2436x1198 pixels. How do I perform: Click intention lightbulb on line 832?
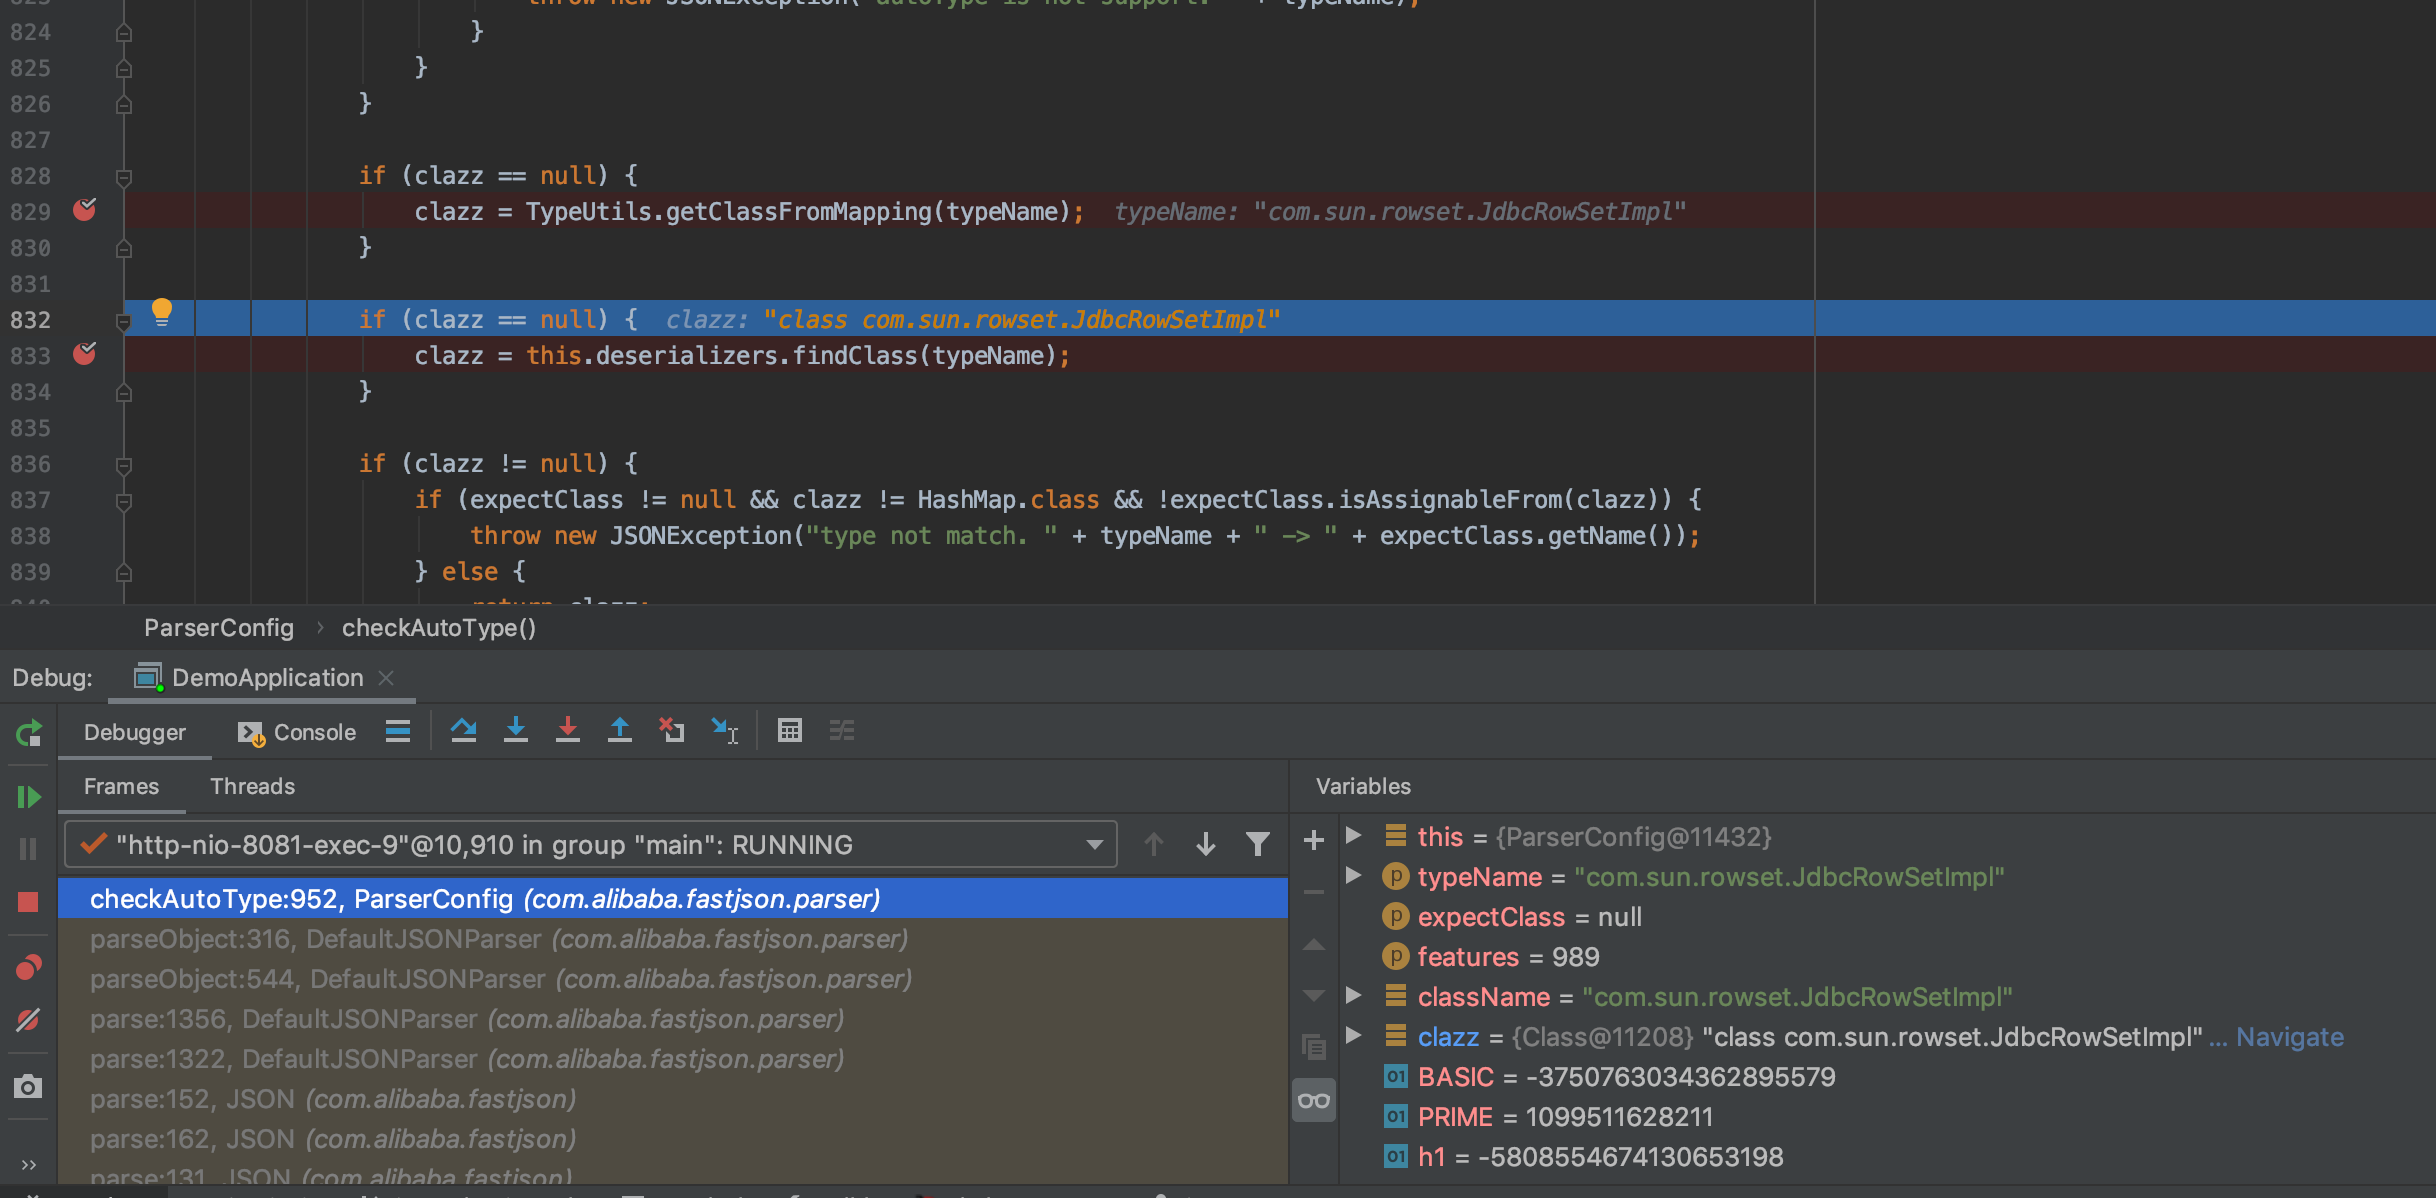[x=161, y=313]
